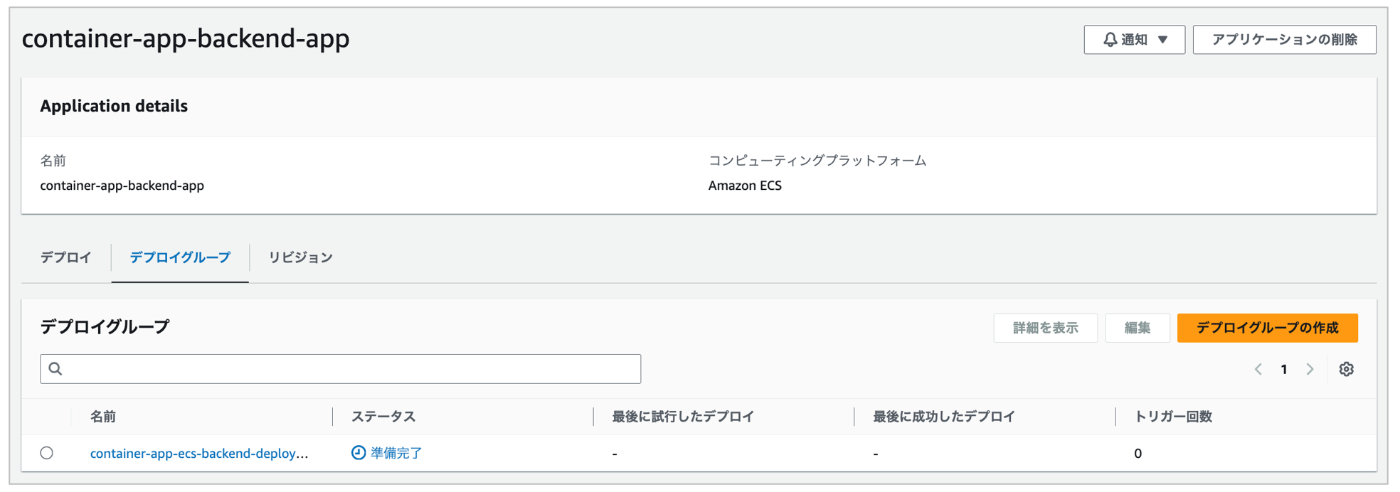This screenshot has width=1400, height=492.
Task: Click the clock status icon beside 準備完了
Action: (x=358, y=453)
